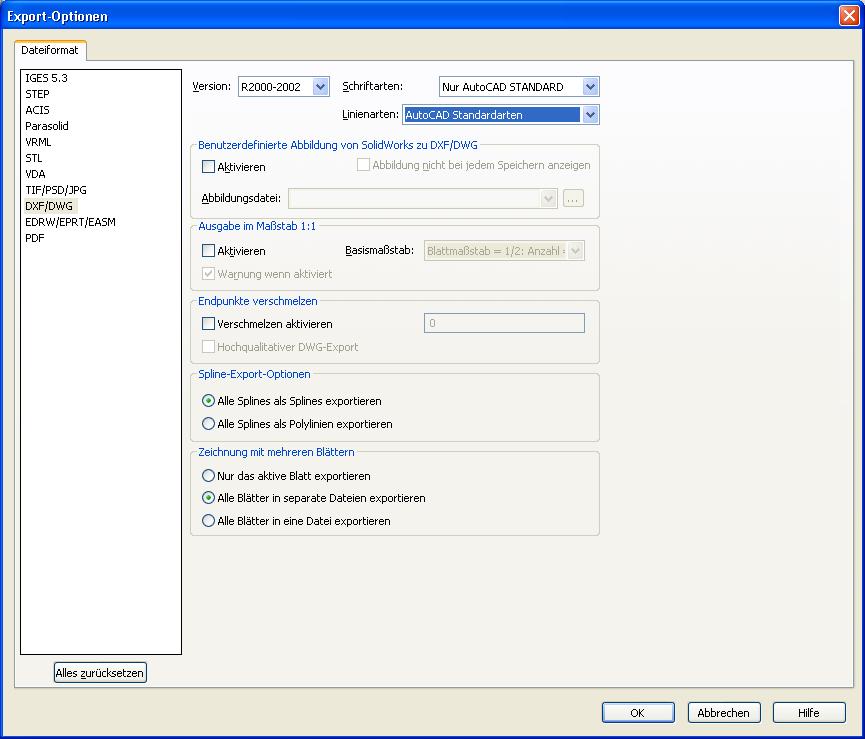Select VRML format entry
This screenshot has width=865, height=739.
(38, 142)
